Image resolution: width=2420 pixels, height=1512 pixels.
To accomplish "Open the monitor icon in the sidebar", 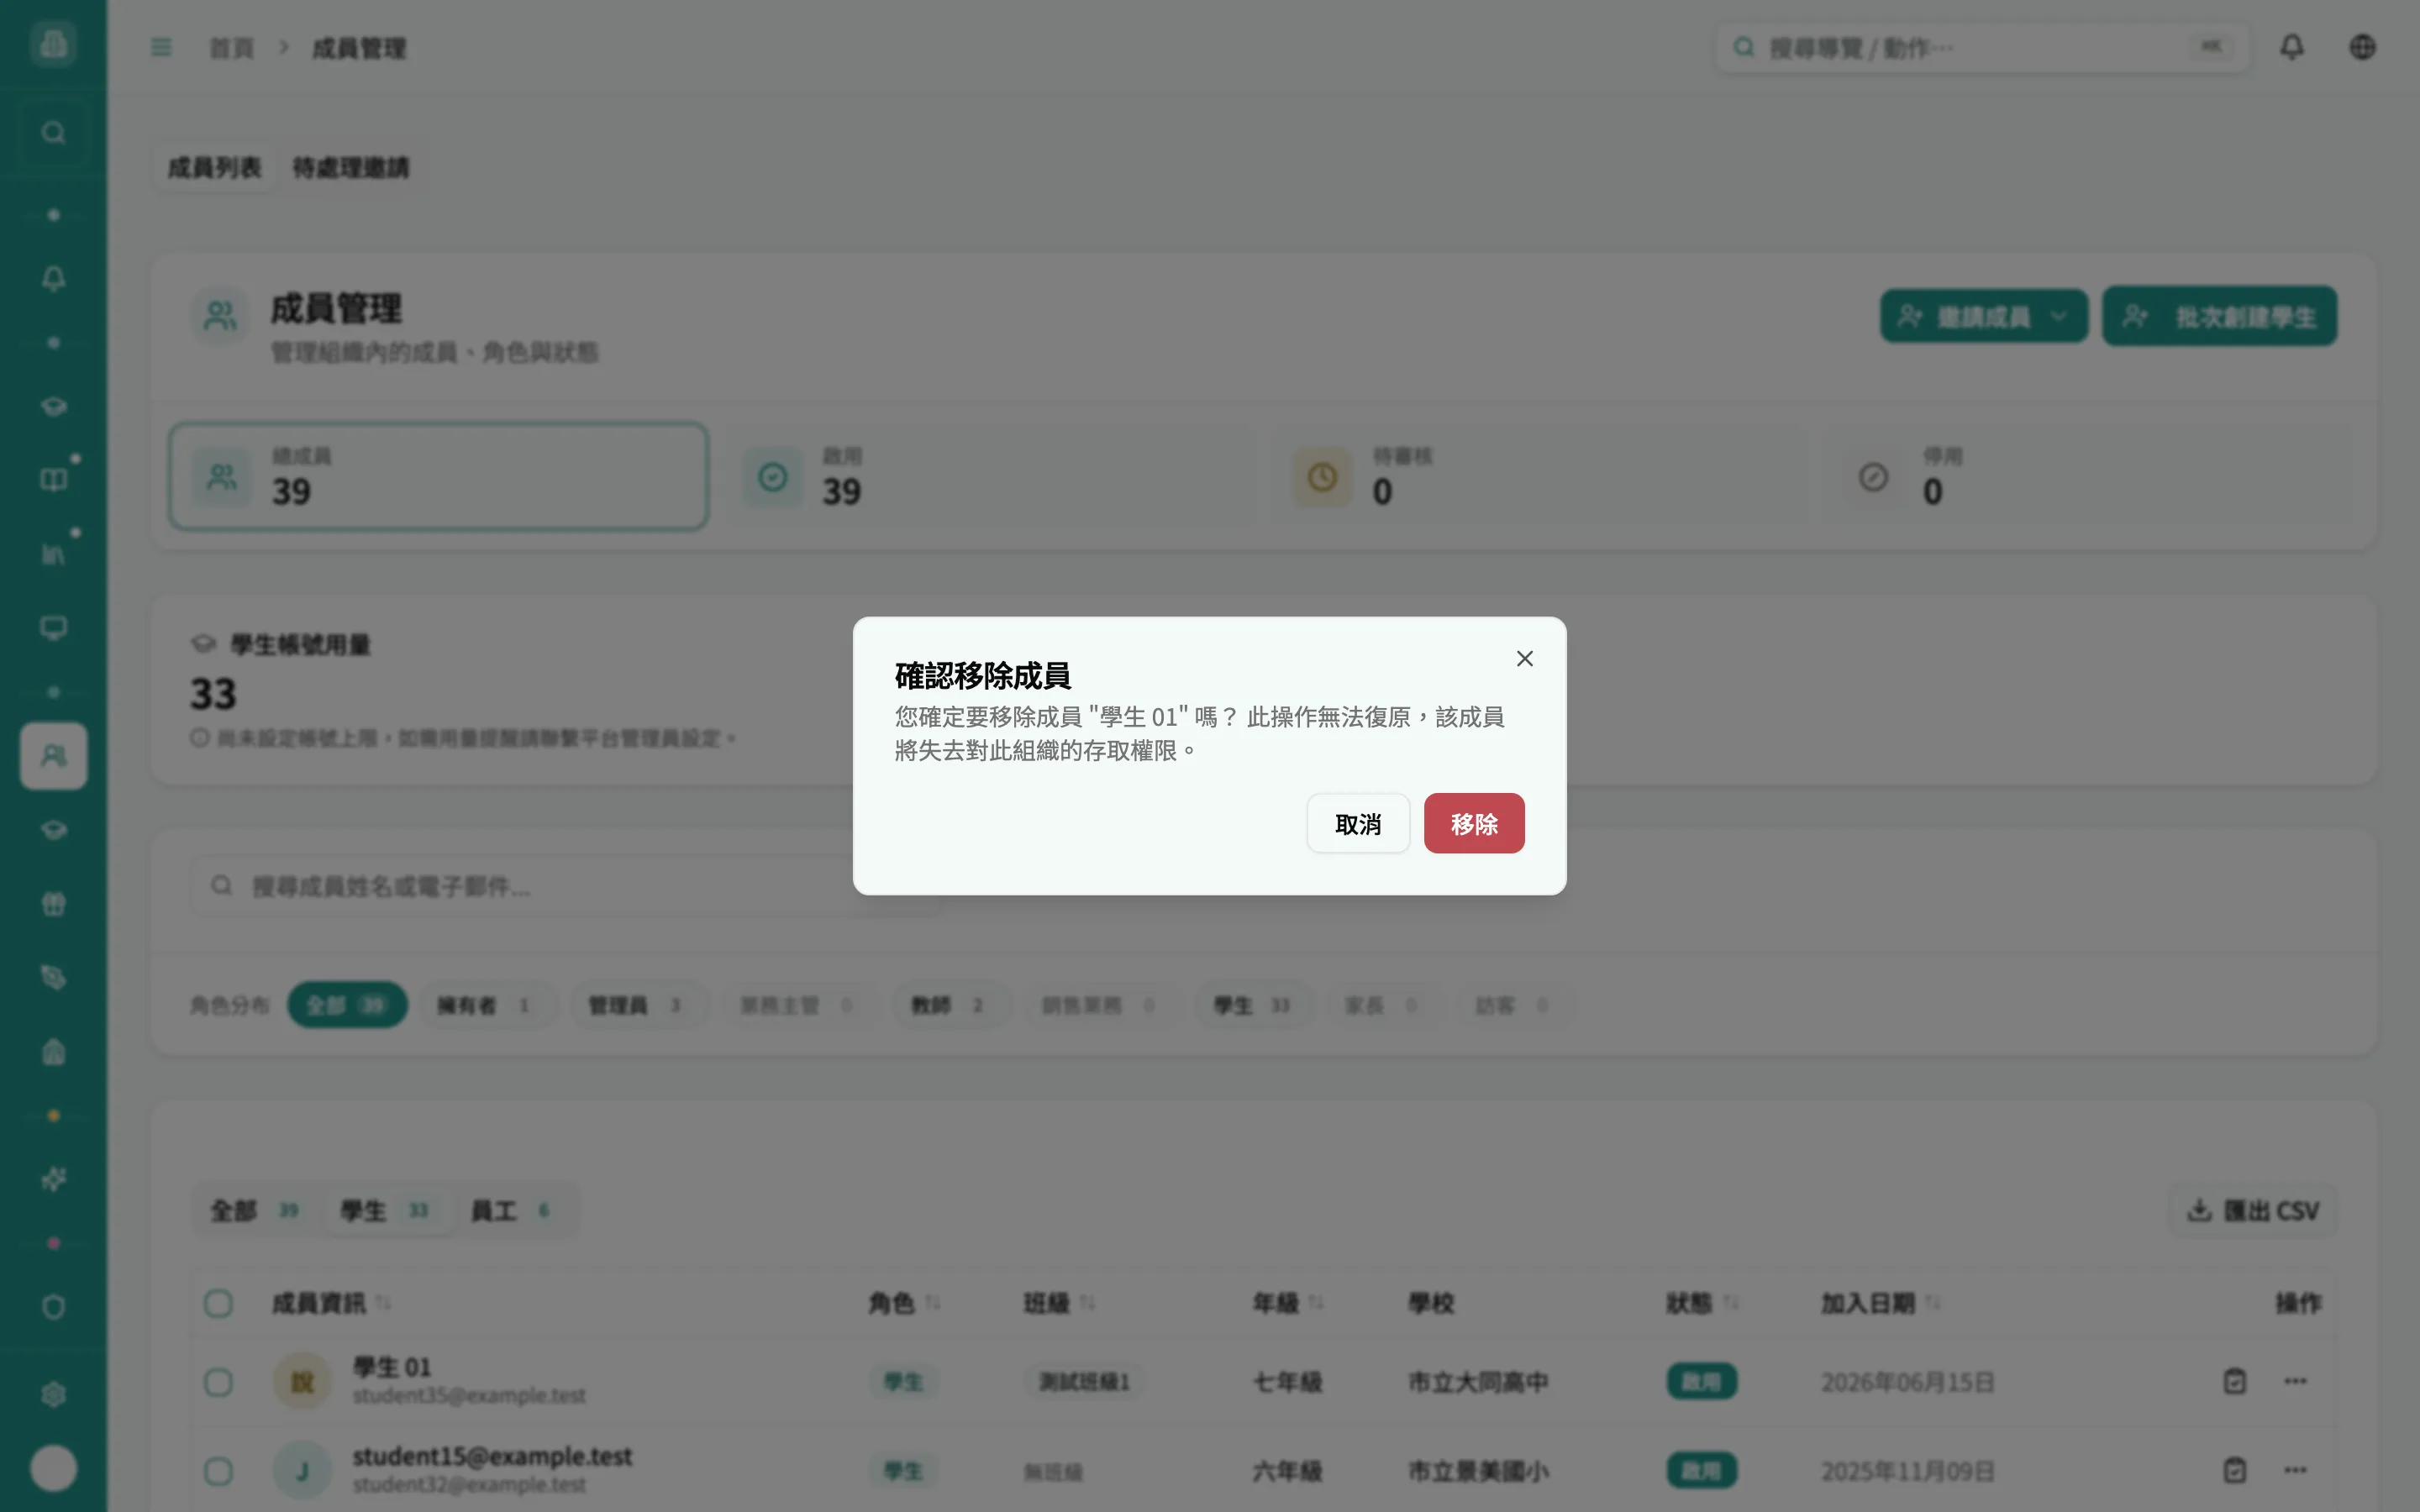I will pyautogui.click(x=53, y=628).
